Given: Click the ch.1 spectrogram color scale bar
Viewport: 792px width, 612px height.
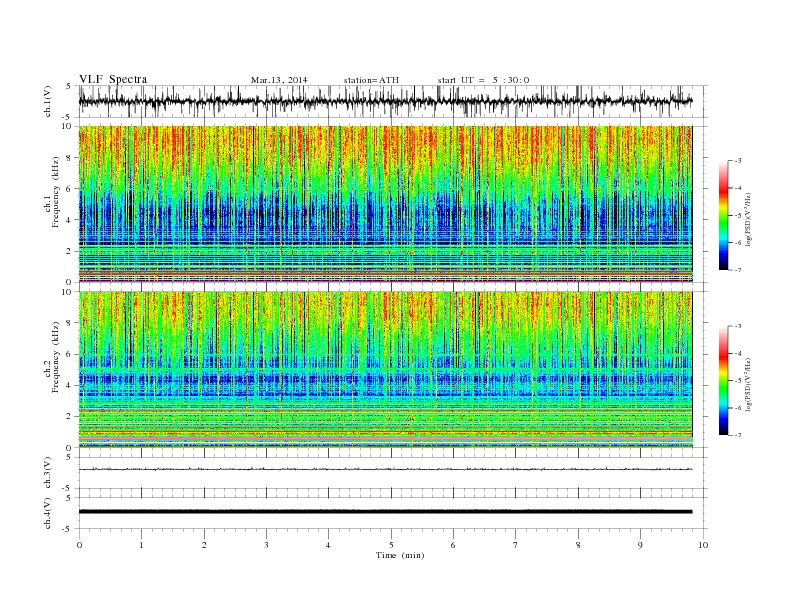Looking at the screenshot, I should tap(724, 216).
